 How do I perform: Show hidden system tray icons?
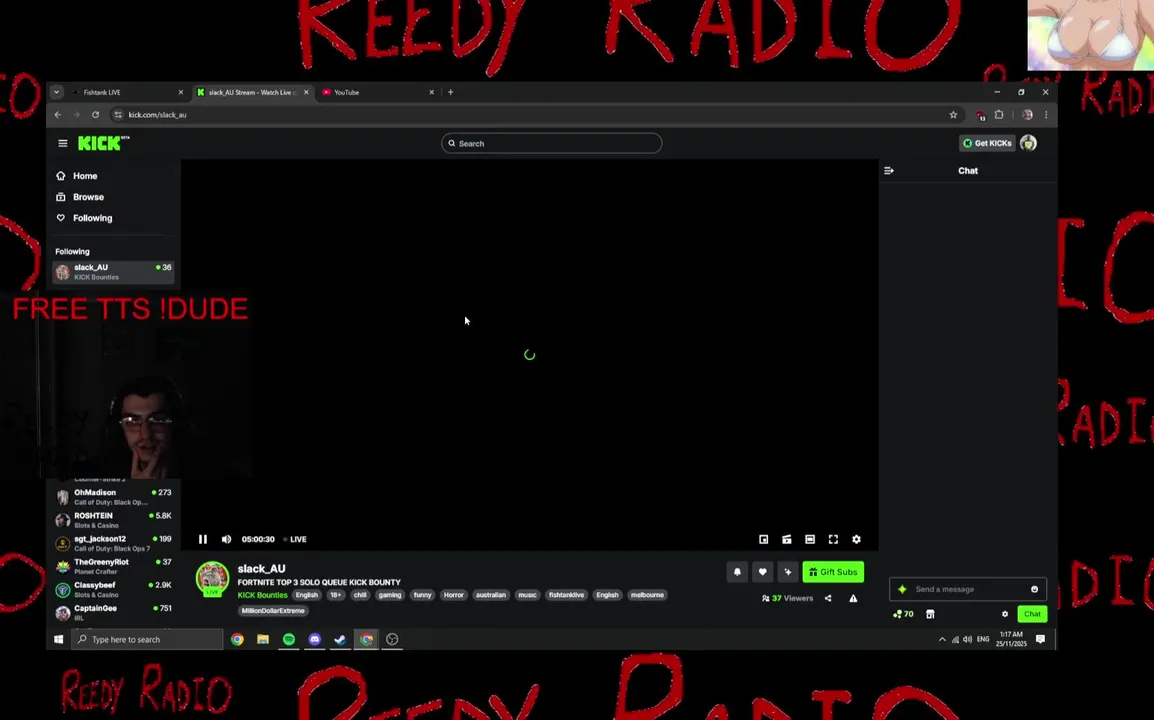click(942, 640)
